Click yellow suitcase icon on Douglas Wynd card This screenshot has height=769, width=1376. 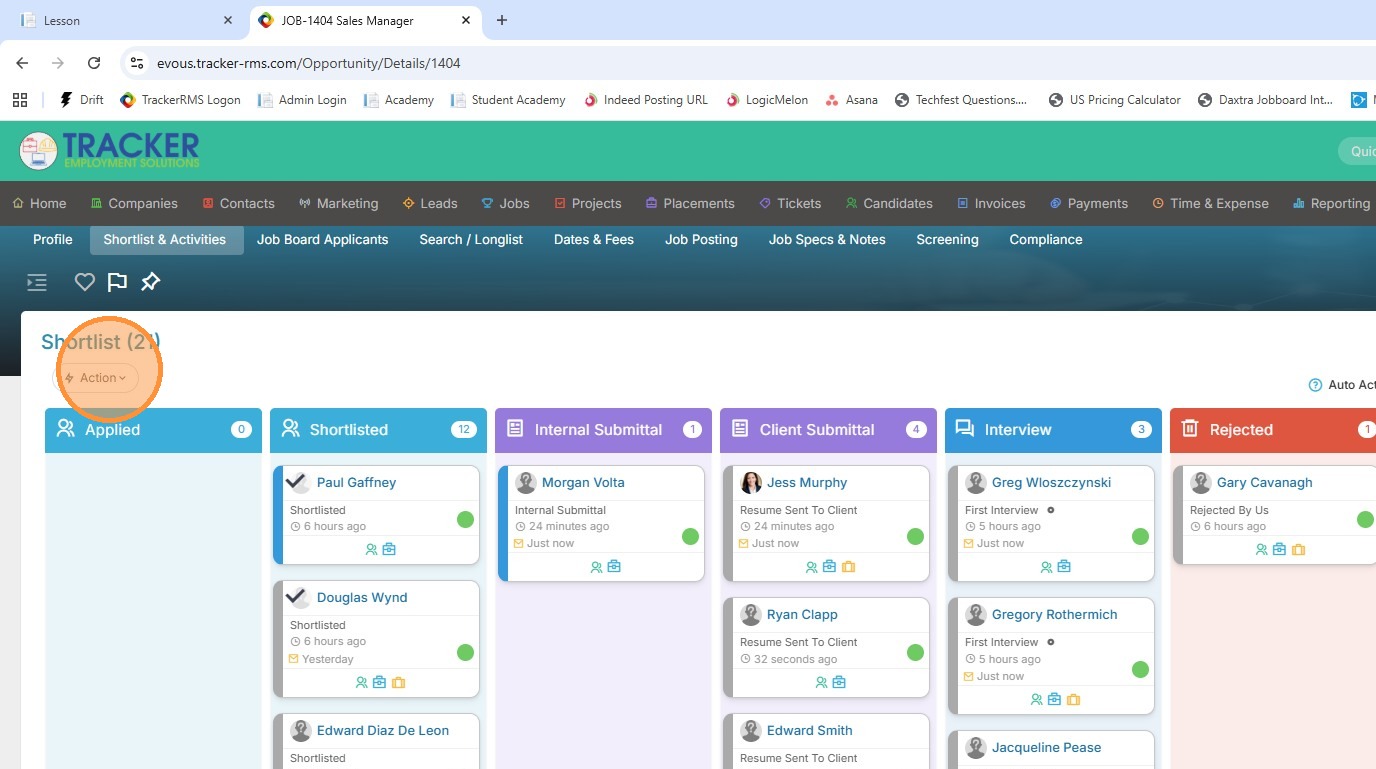(x=399, y=683)
